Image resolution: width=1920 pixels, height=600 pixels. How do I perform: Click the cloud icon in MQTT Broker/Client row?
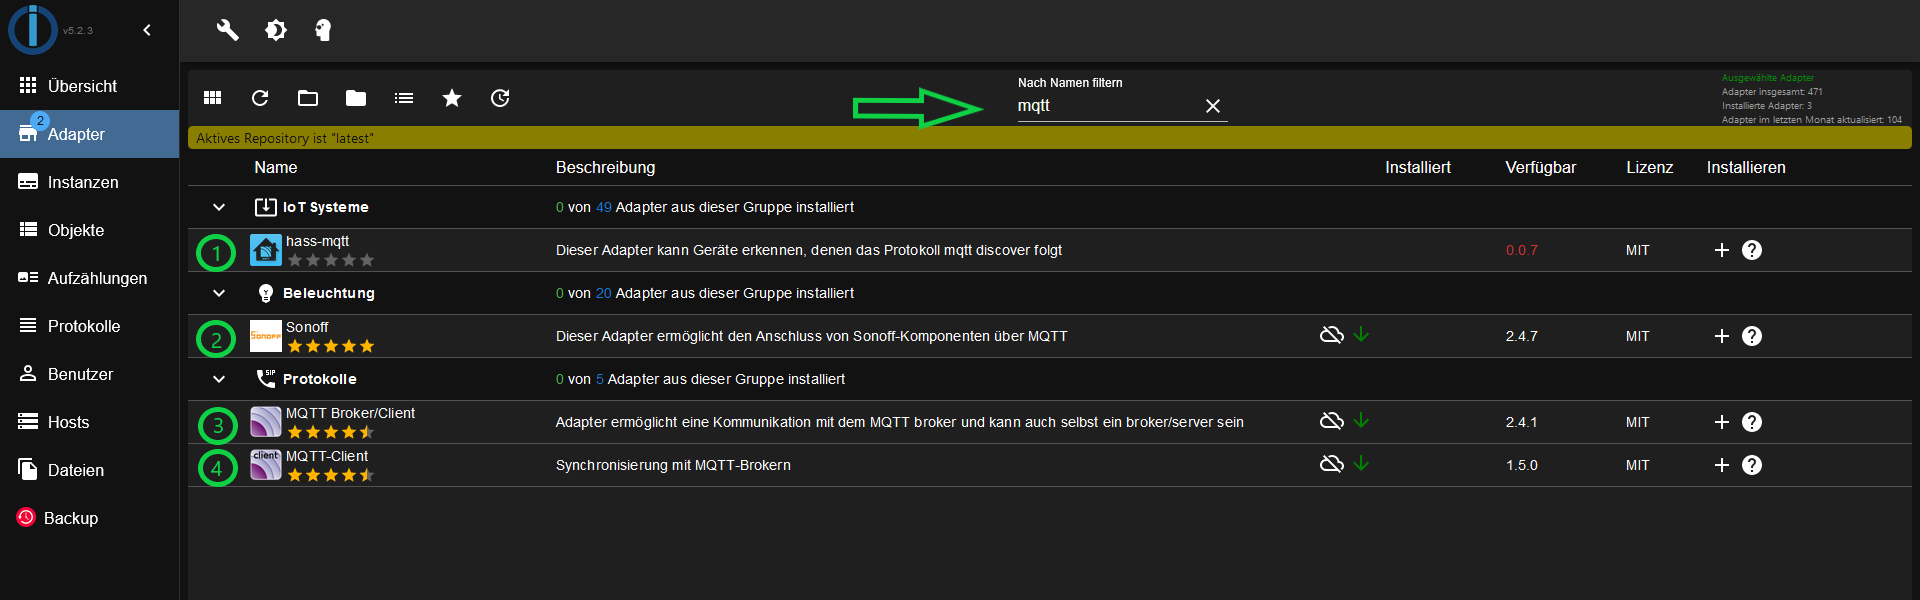click(1332, 421)
